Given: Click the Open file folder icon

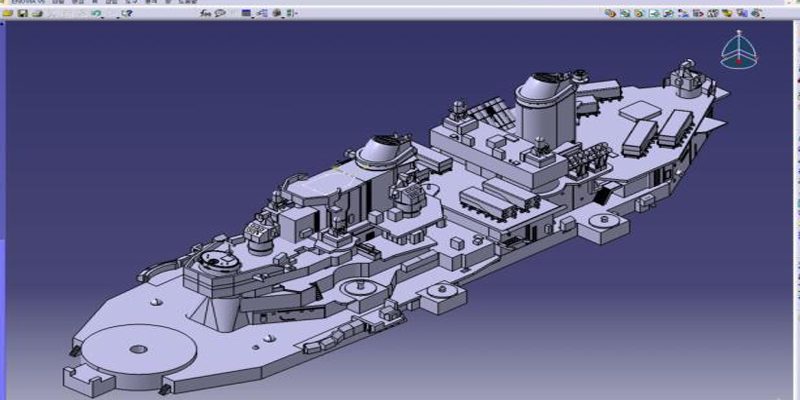Looking at the screenshot, I should 8,14.
